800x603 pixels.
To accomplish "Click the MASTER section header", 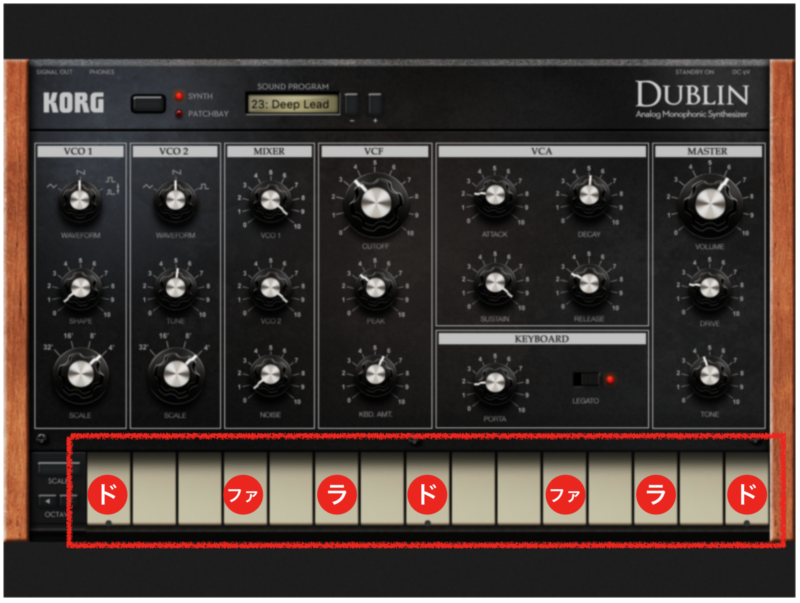I will pyautogui.click(x=708, y=151).
